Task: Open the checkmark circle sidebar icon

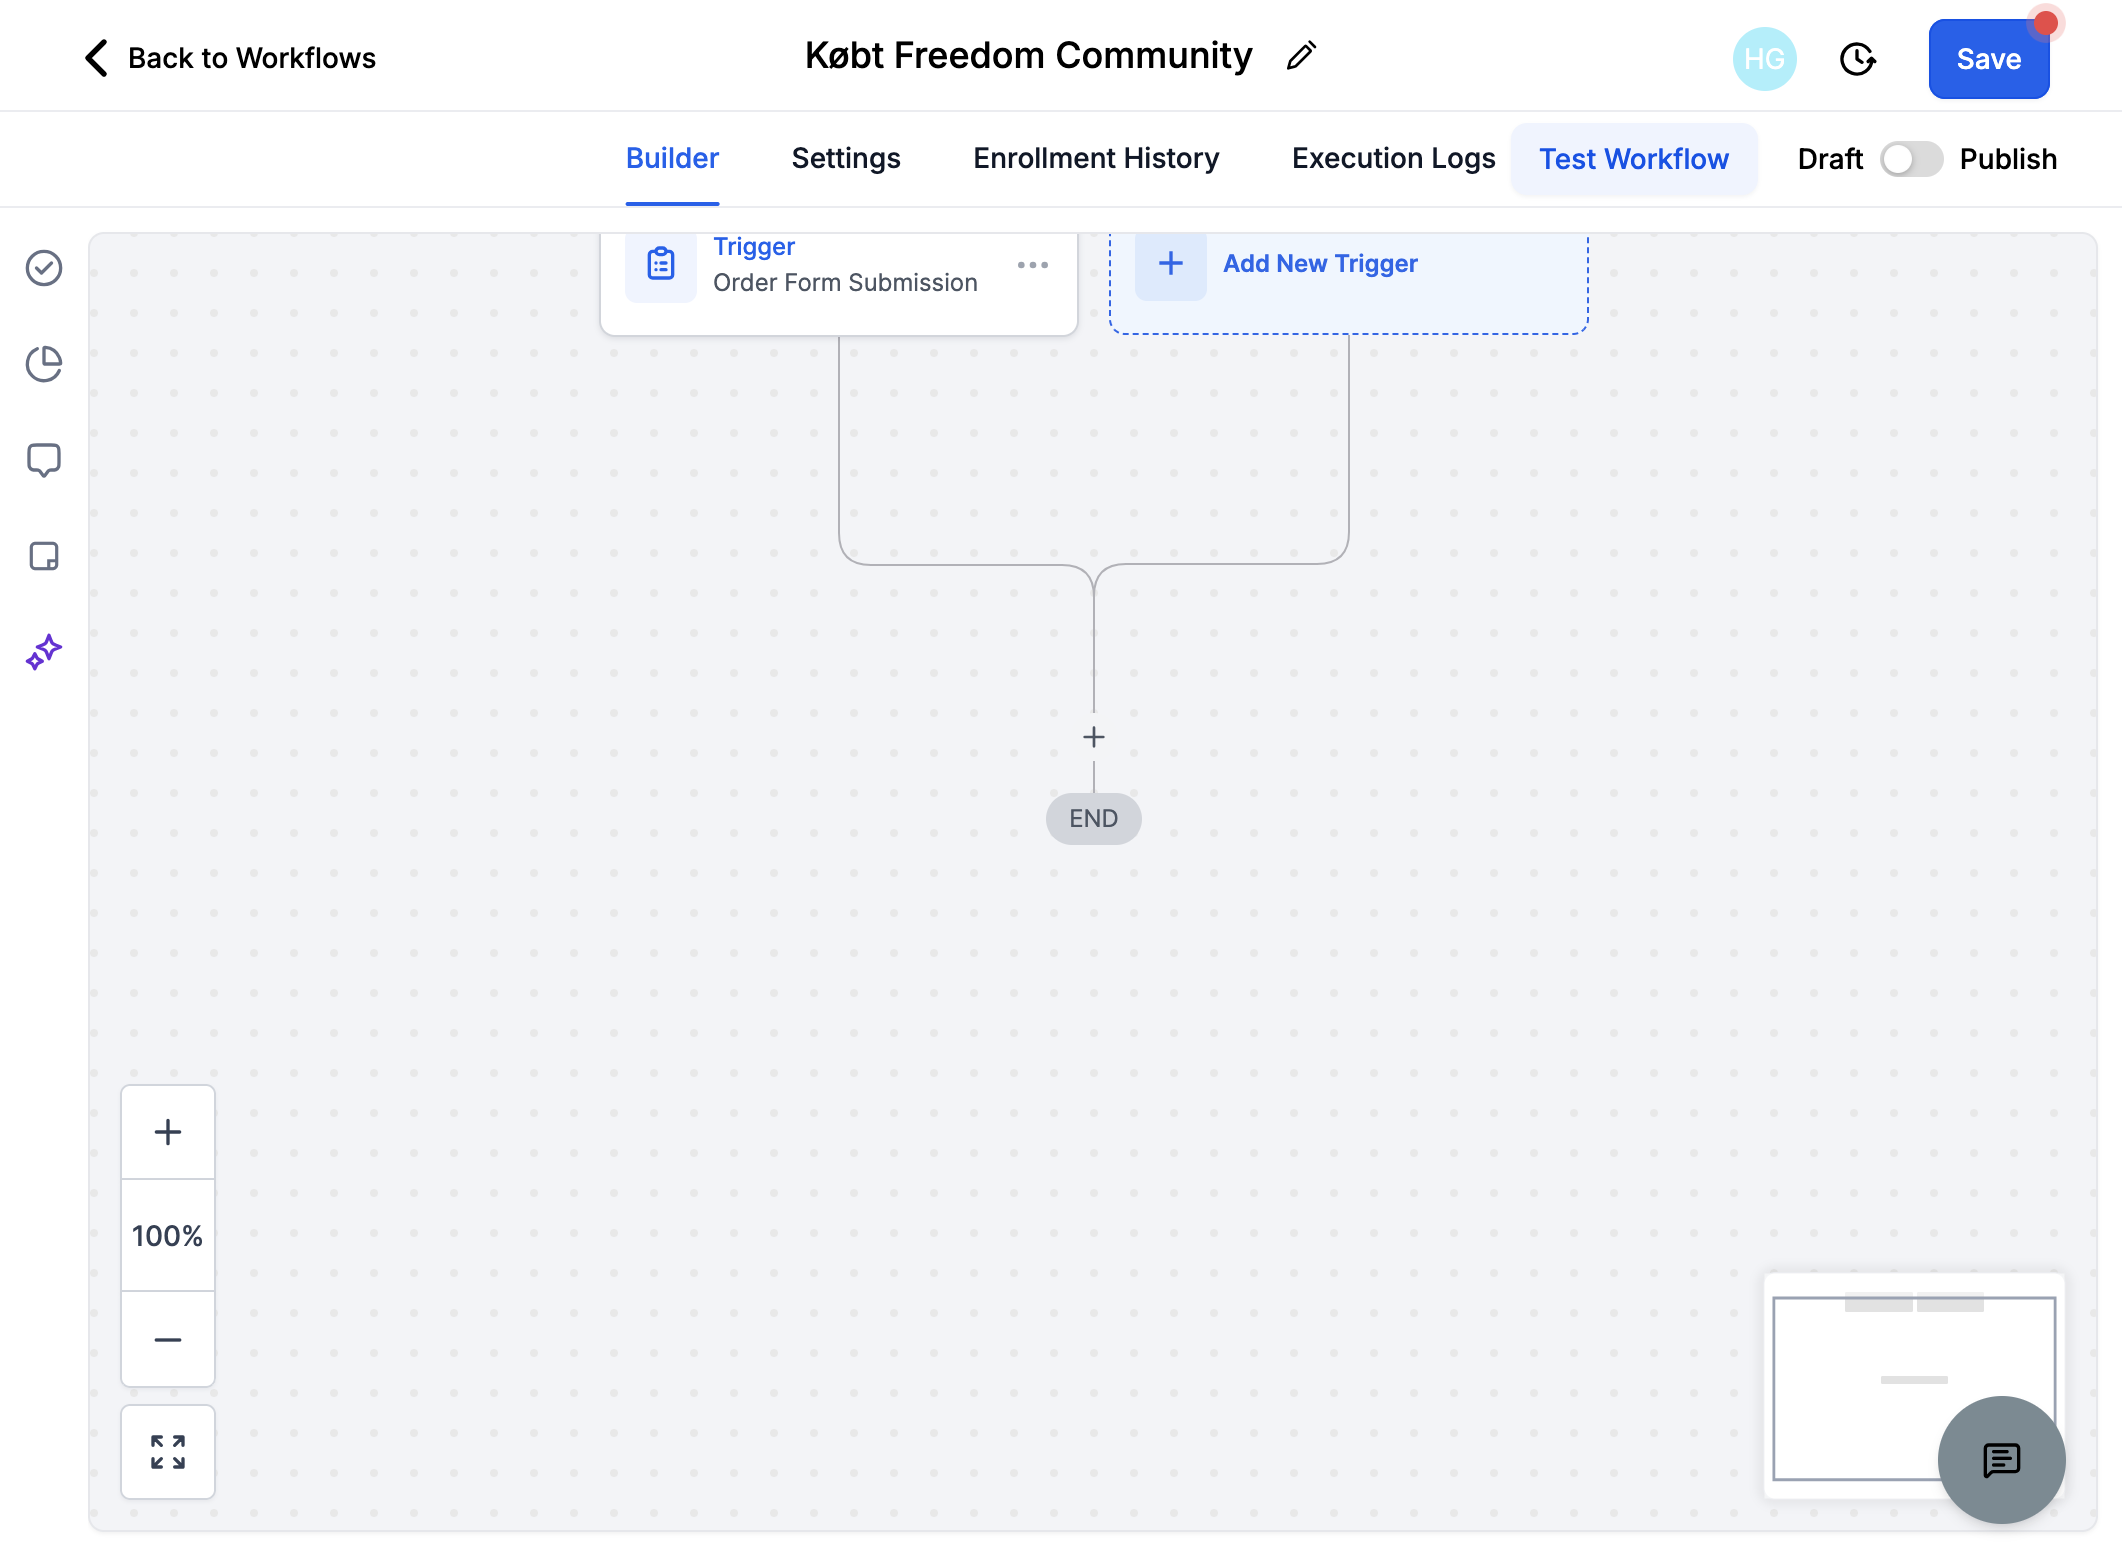Action: coord(44,268)
